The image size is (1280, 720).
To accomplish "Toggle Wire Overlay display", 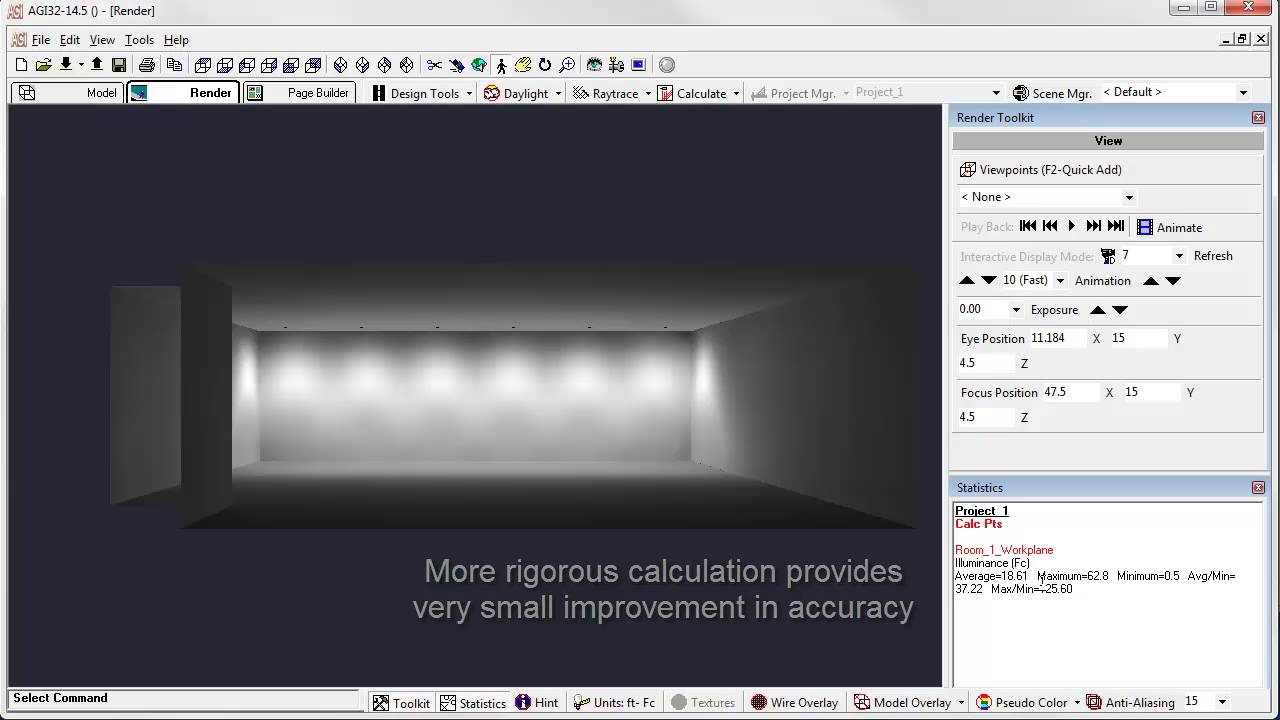I will [x=794, y=702].
